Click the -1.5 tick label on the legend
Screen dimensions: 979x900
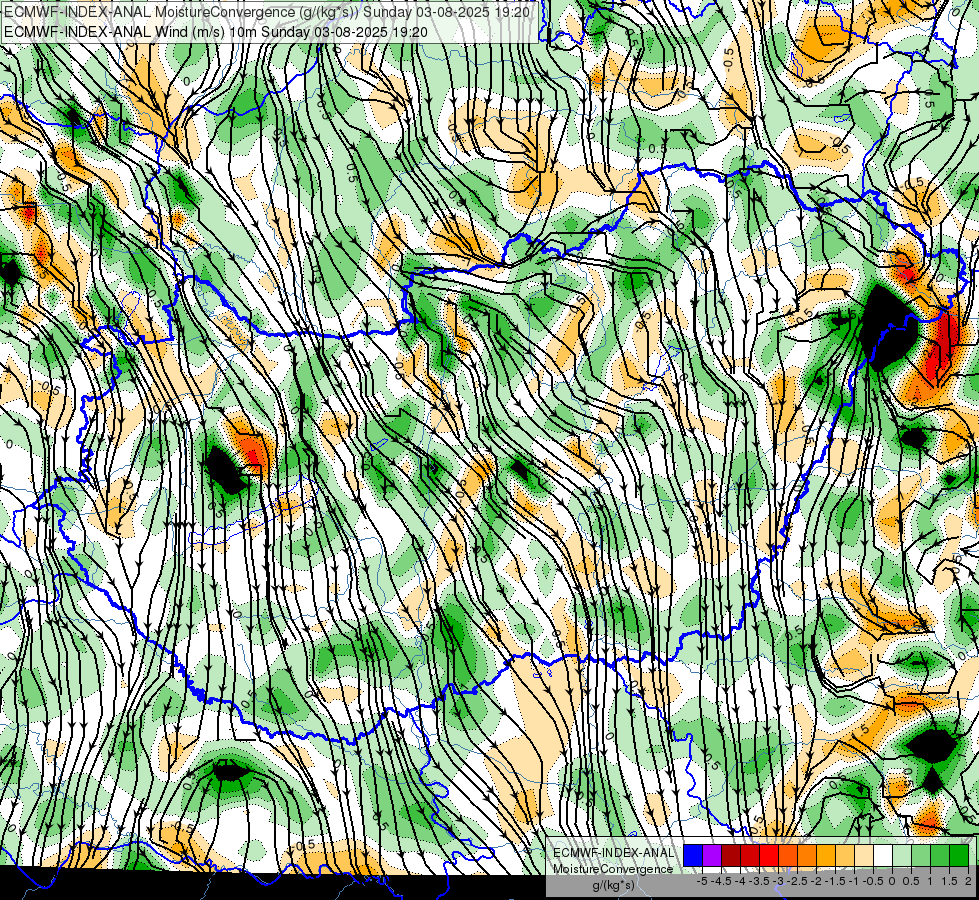(x=835, y=881)
